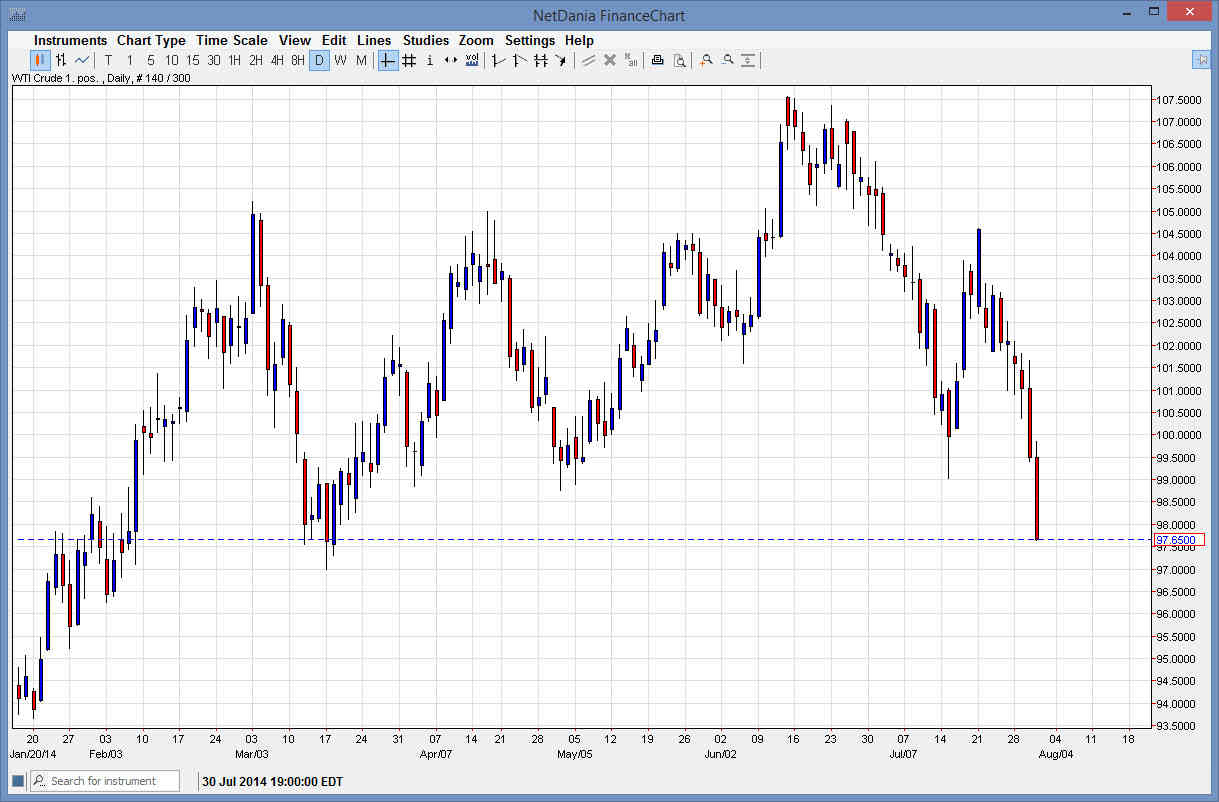Open the Zoom menu options
Viewport: 1219px width, 802px height.
click(x=476, y=40)
